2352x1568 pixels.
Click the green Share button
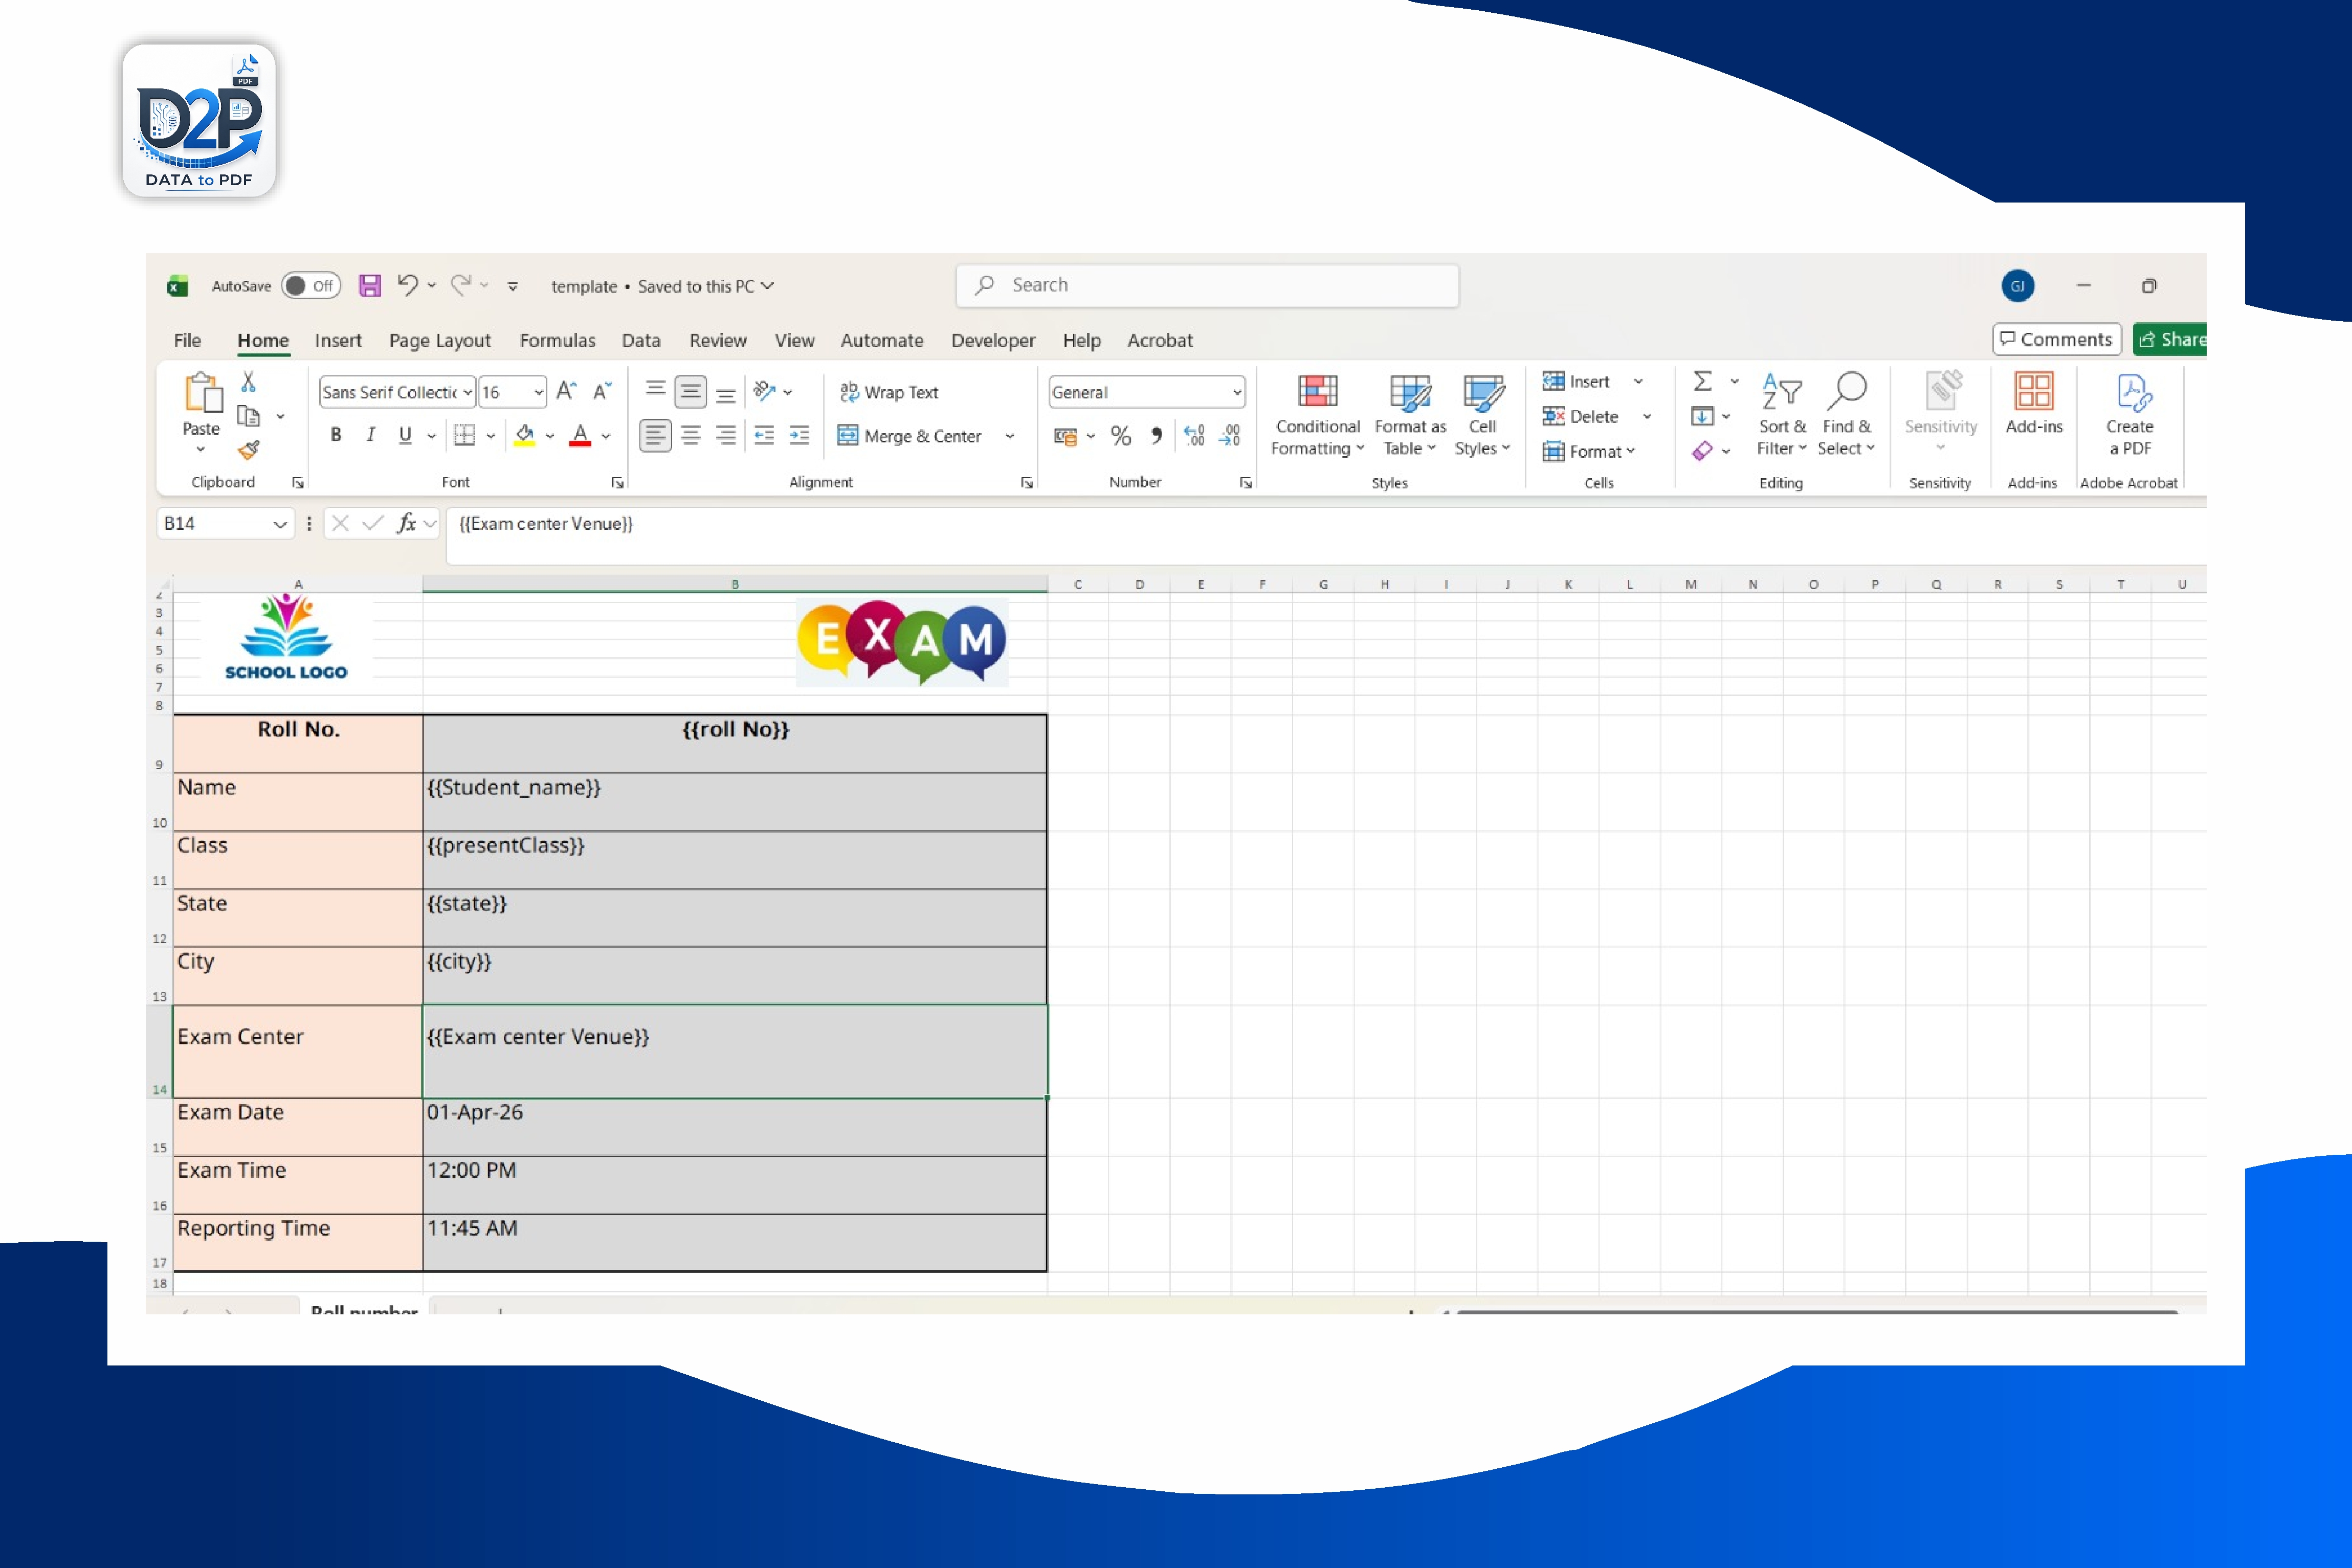point(2170,339)
